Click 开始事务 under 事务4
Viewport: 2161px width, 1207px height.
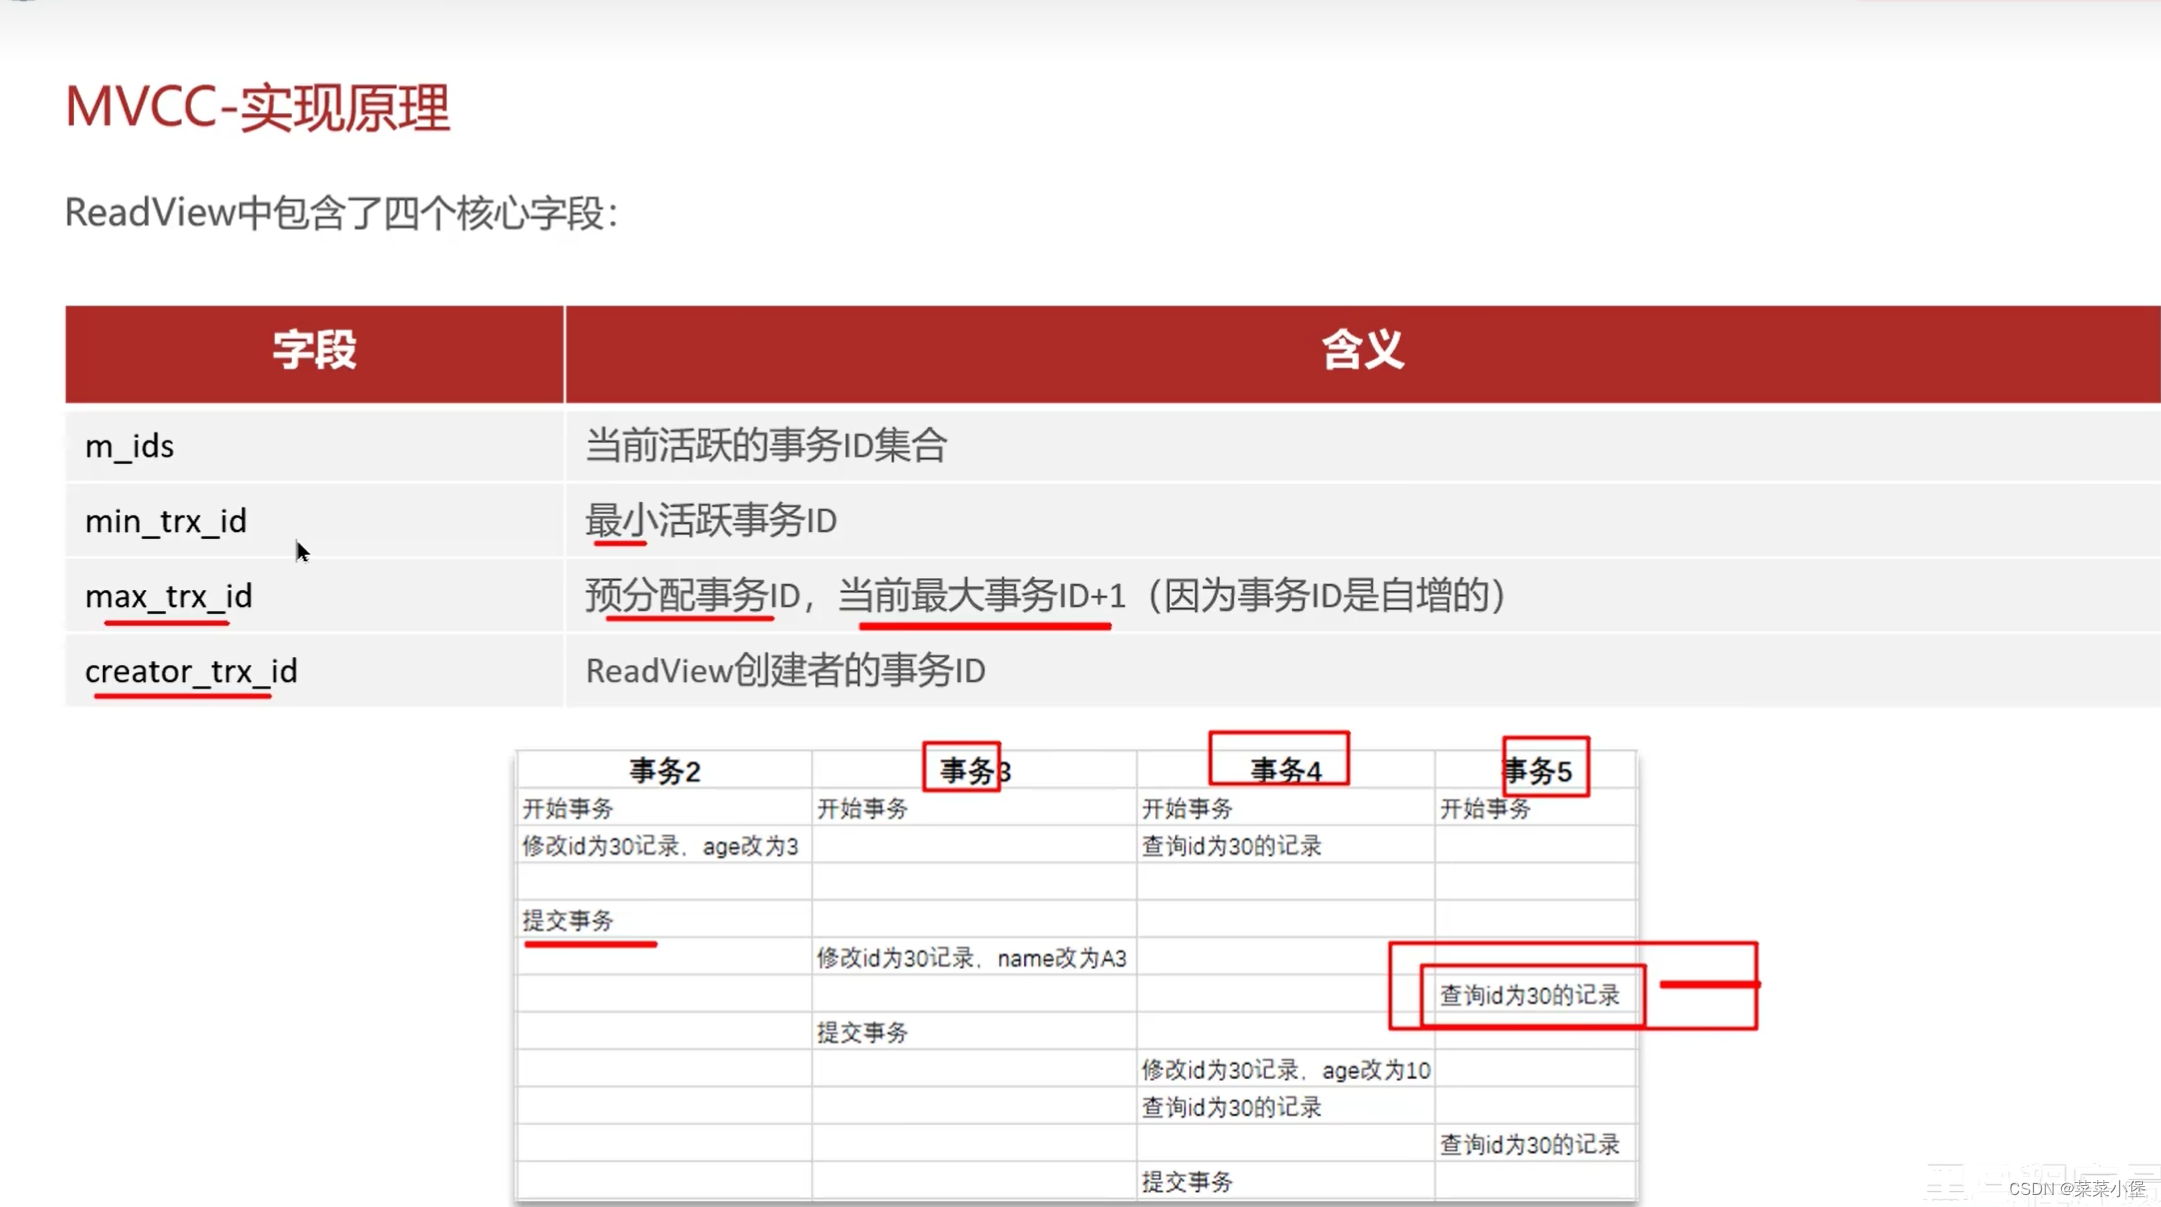(1187, 808)
